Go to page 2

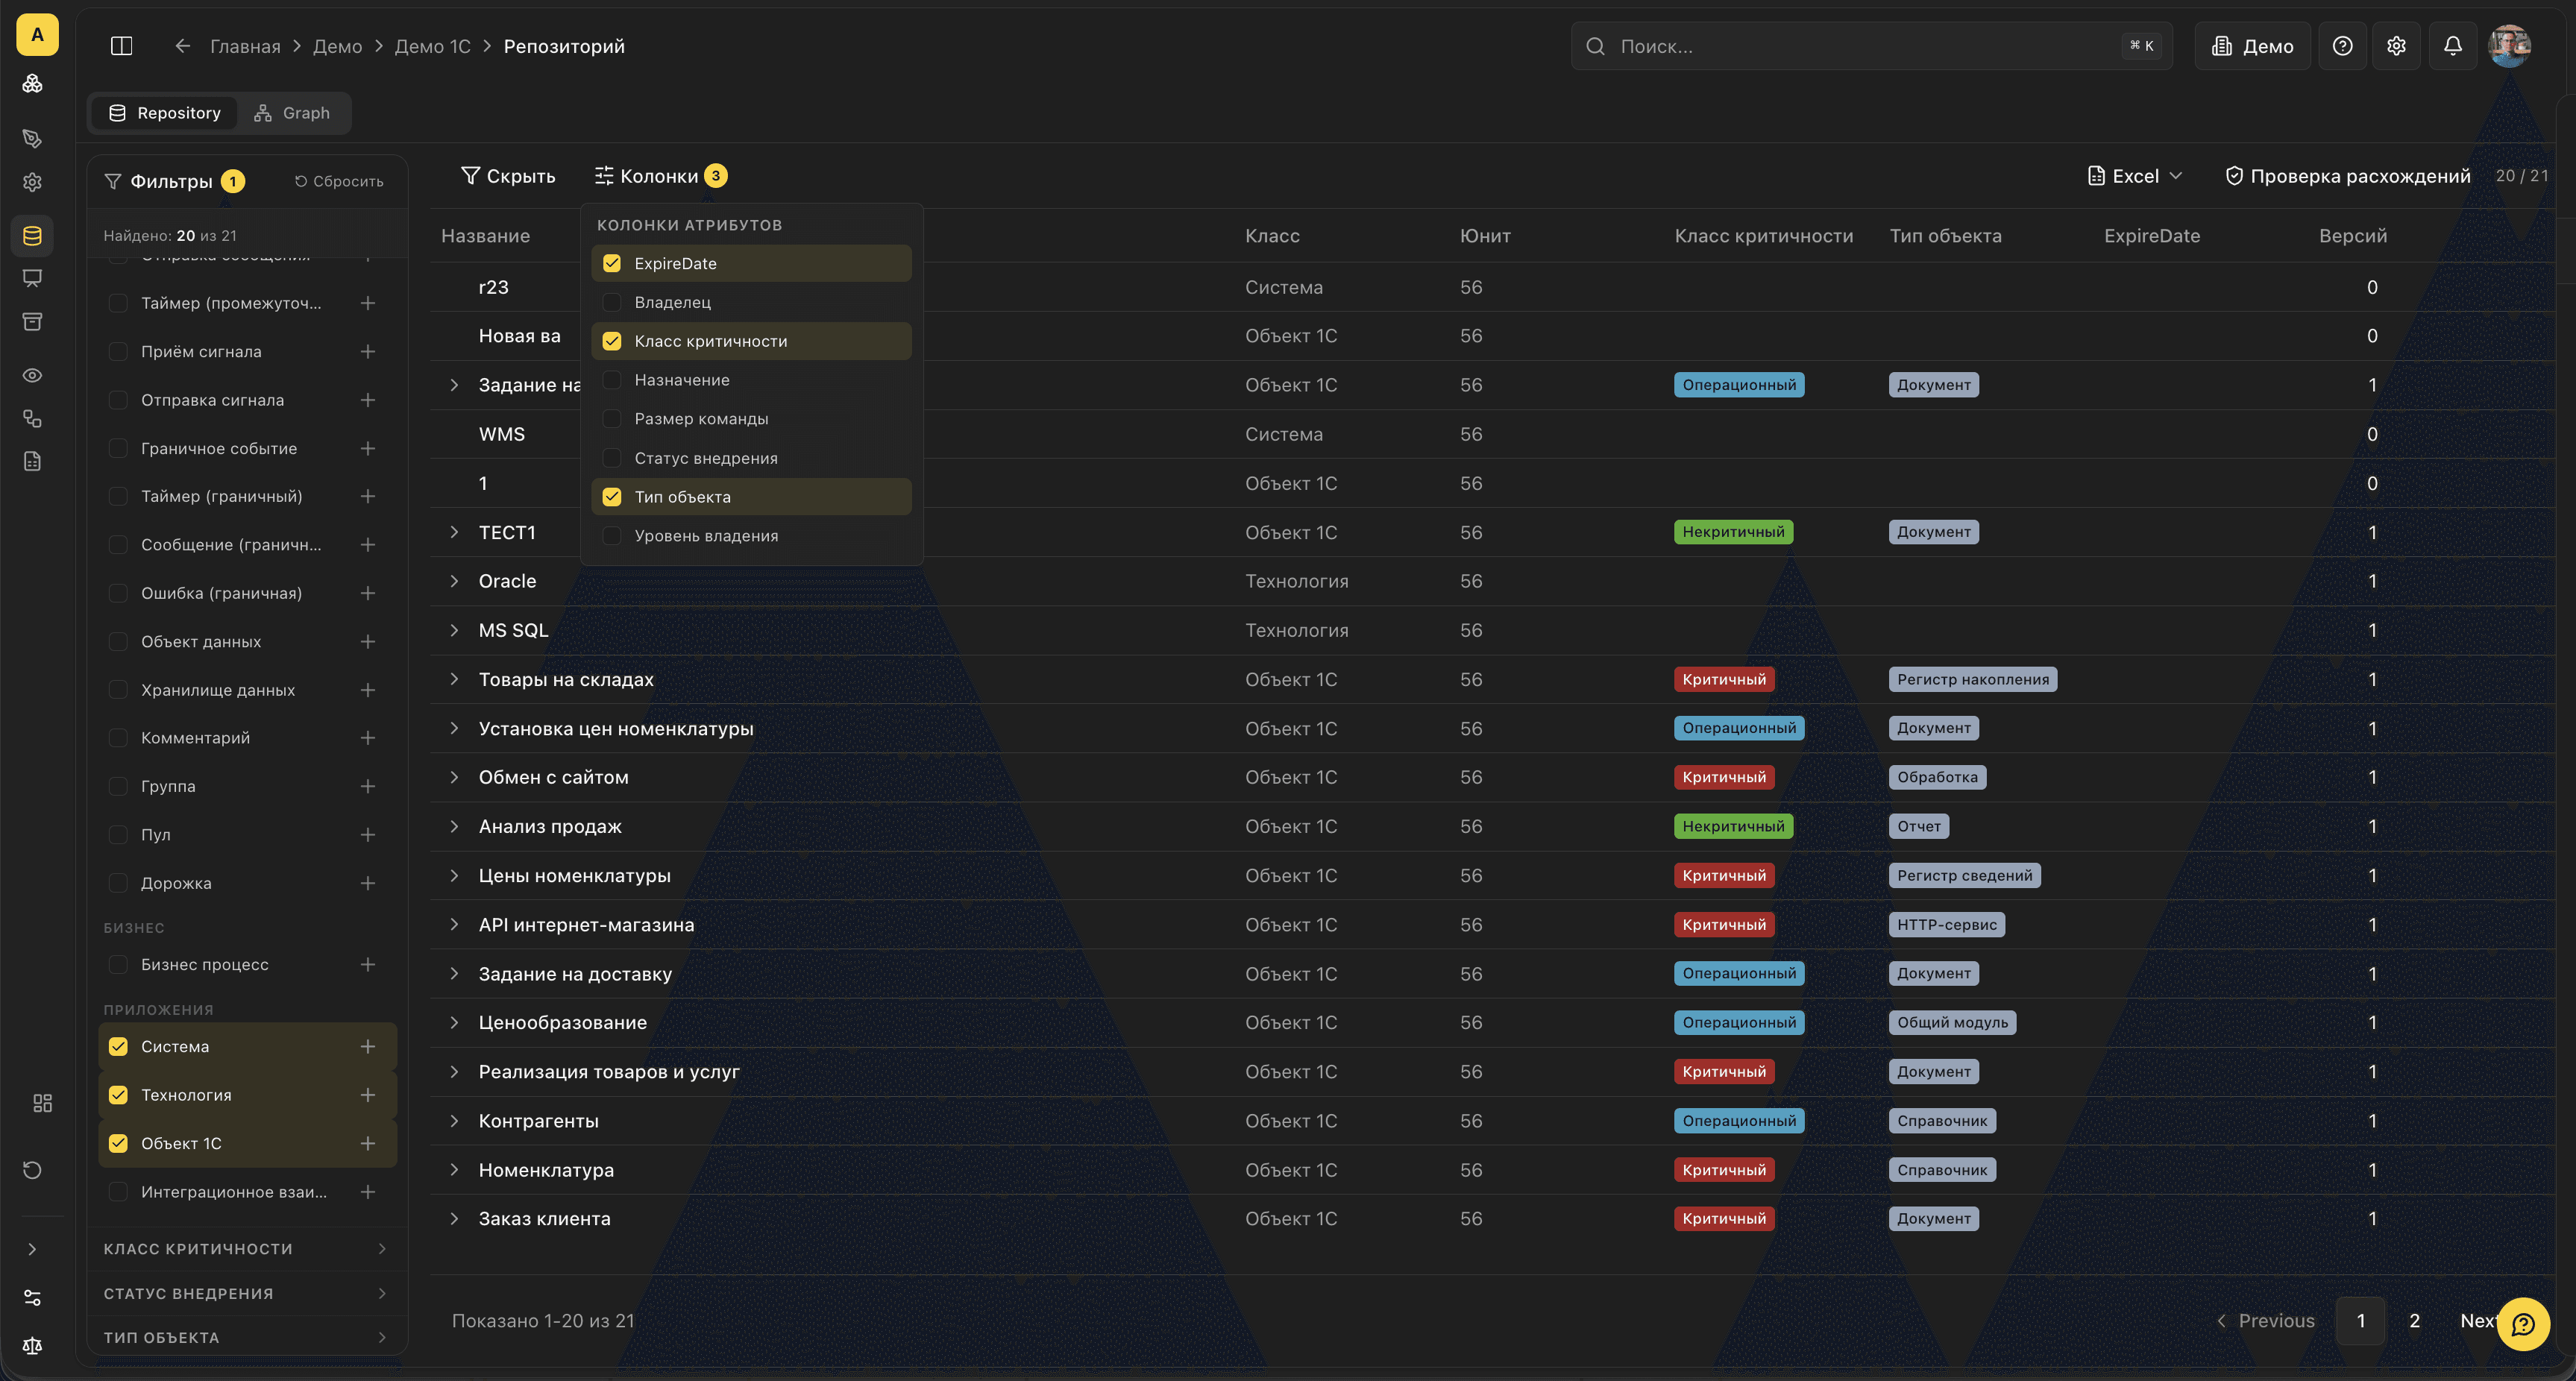(x=2414, y=1321)
